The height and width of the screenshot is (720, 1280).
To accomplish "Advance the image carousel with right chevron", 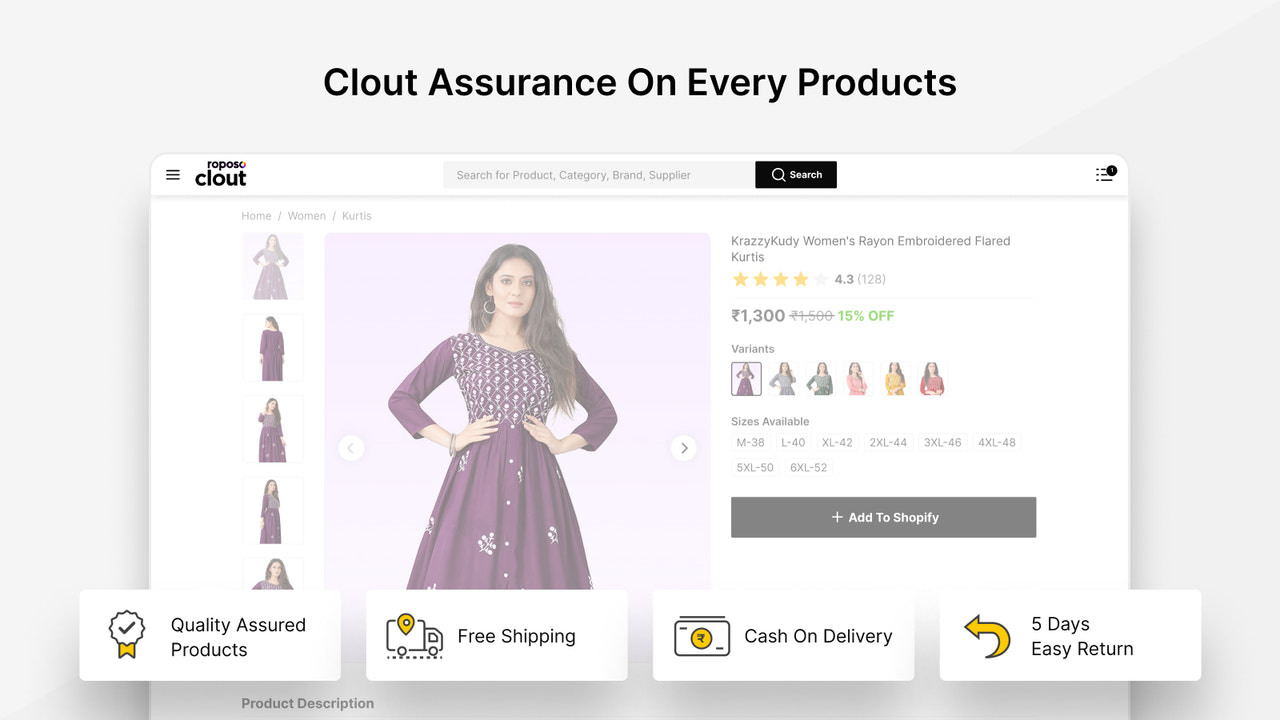I will tap(684, 448).
